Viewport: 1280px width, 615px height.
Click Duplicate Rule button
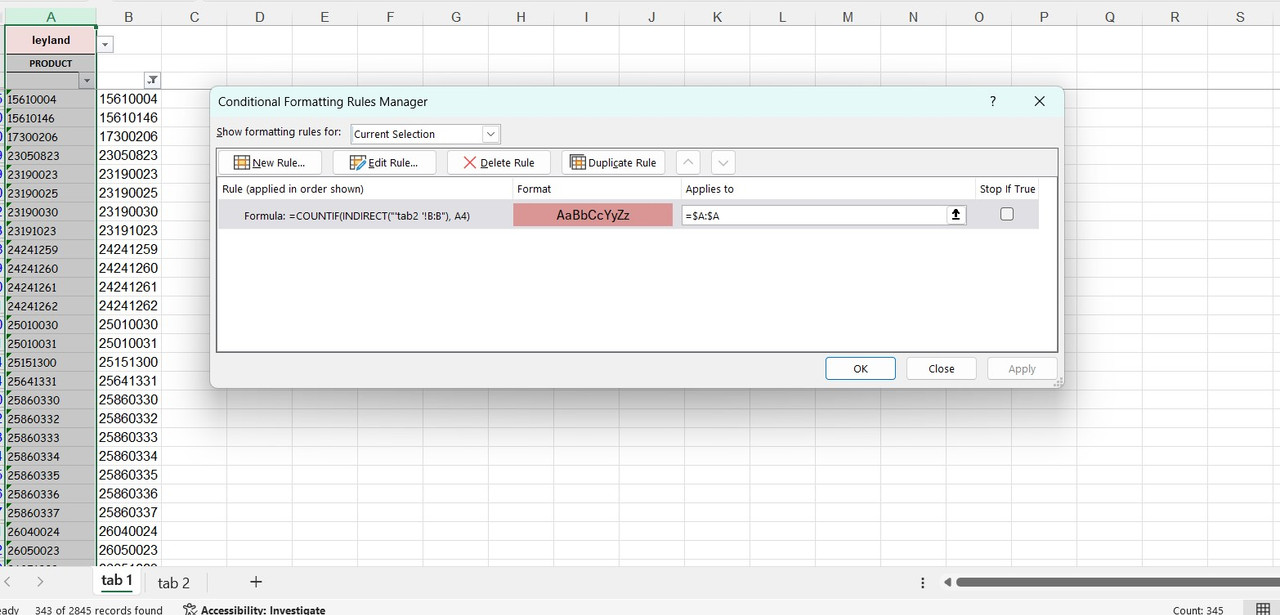point(613,162)
